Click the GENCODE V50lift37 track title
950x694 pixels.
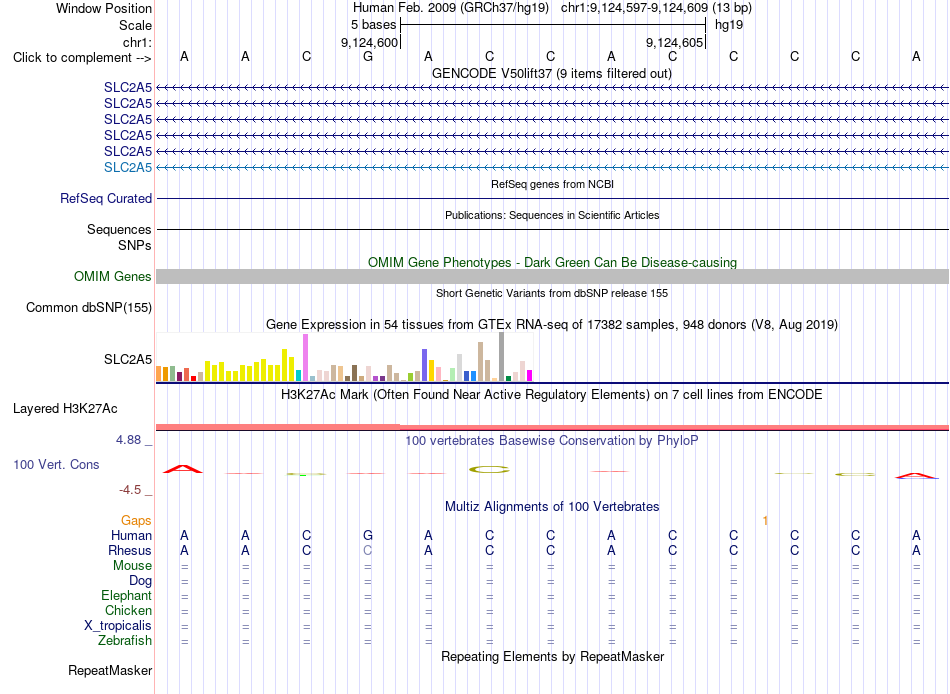(x=551, y=73)
